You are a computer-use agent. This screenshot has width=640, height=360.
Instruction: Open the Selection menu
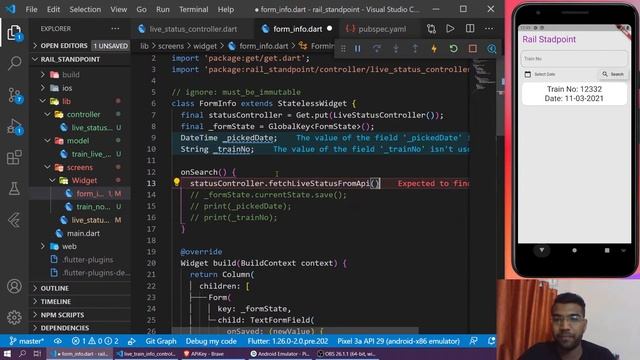(x=85, y=9)
